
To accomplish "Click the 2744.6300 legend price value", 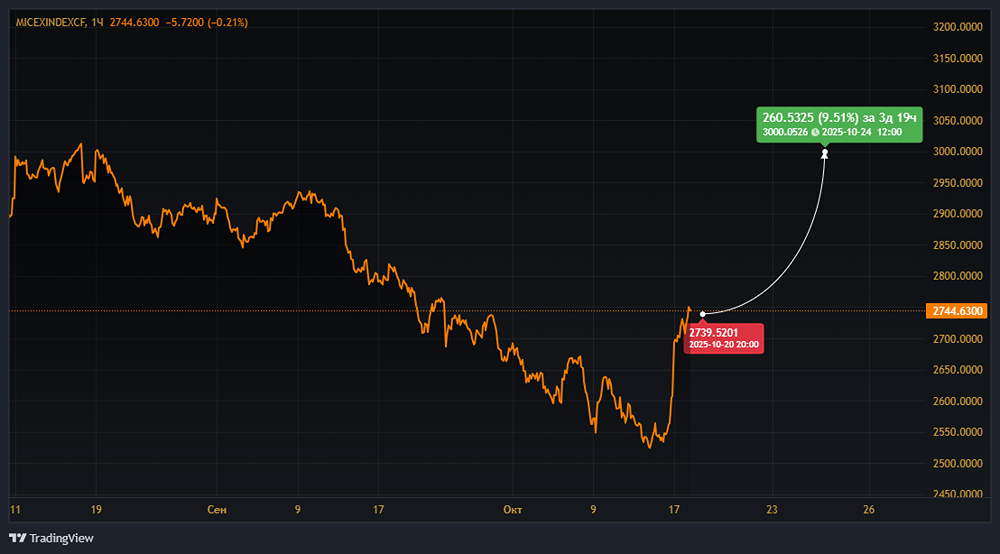I will [x=135, y=22].
